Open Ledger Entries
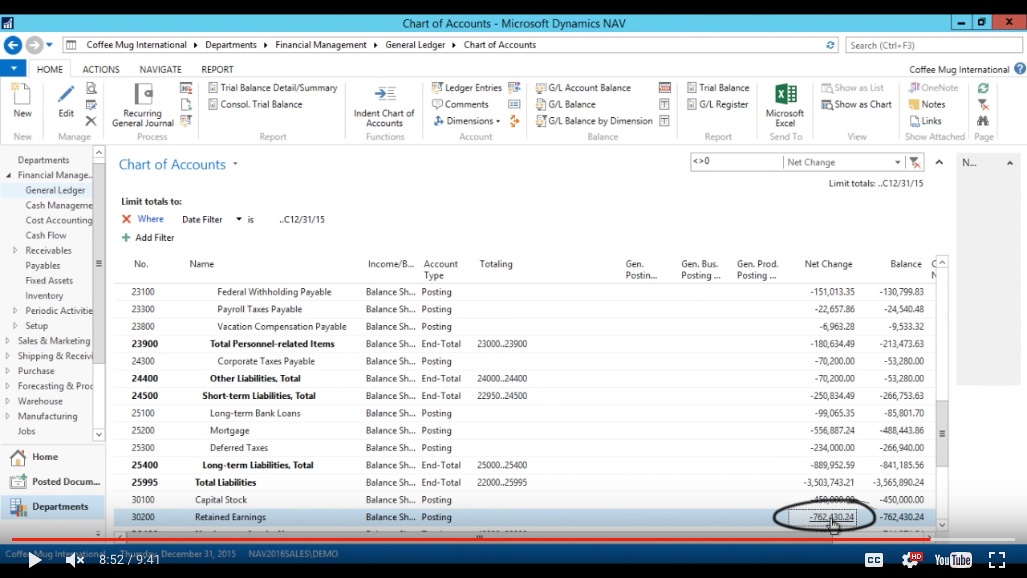 pyautogui.click(x=466, y=88)
